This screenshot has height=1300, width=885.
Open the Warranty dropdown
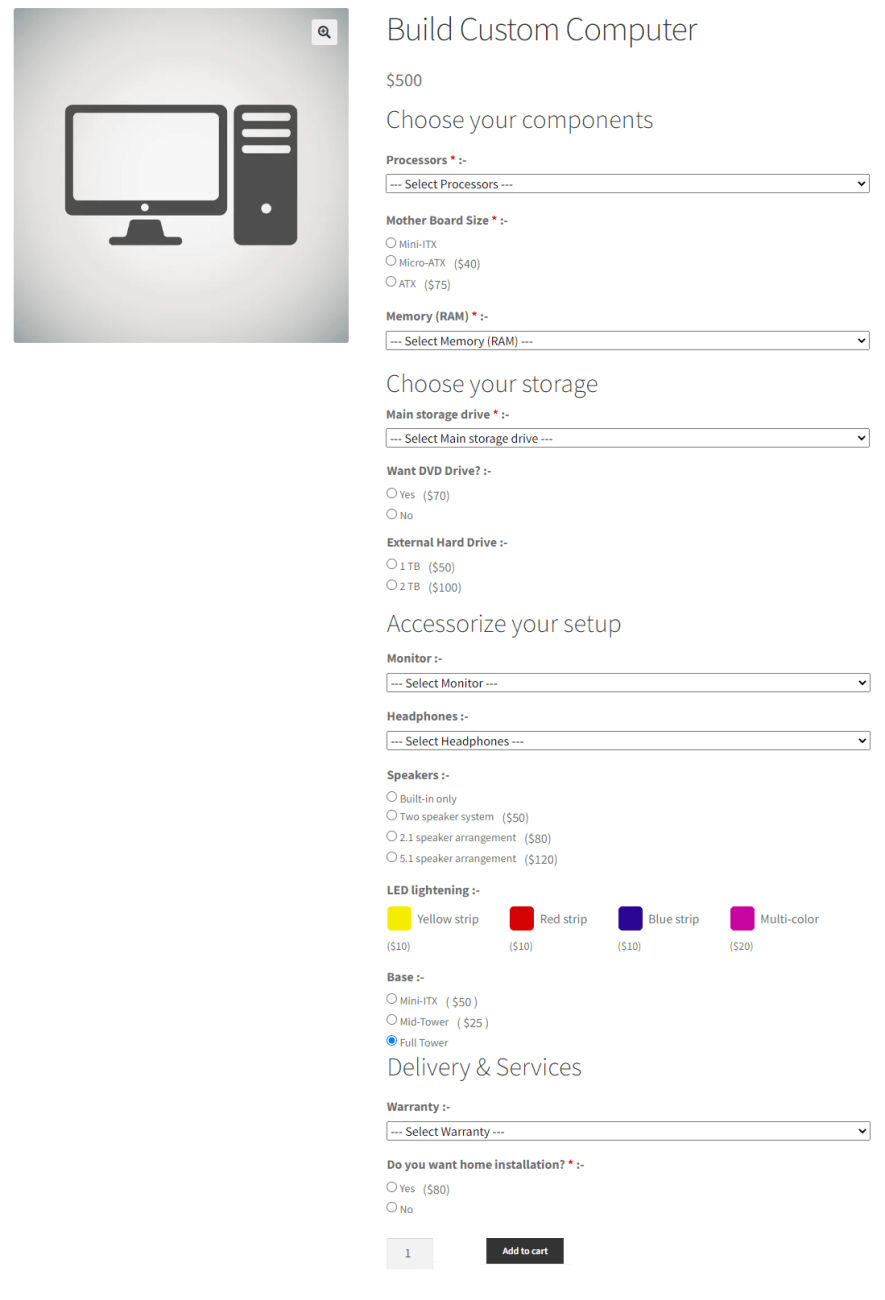[627, 1130]
